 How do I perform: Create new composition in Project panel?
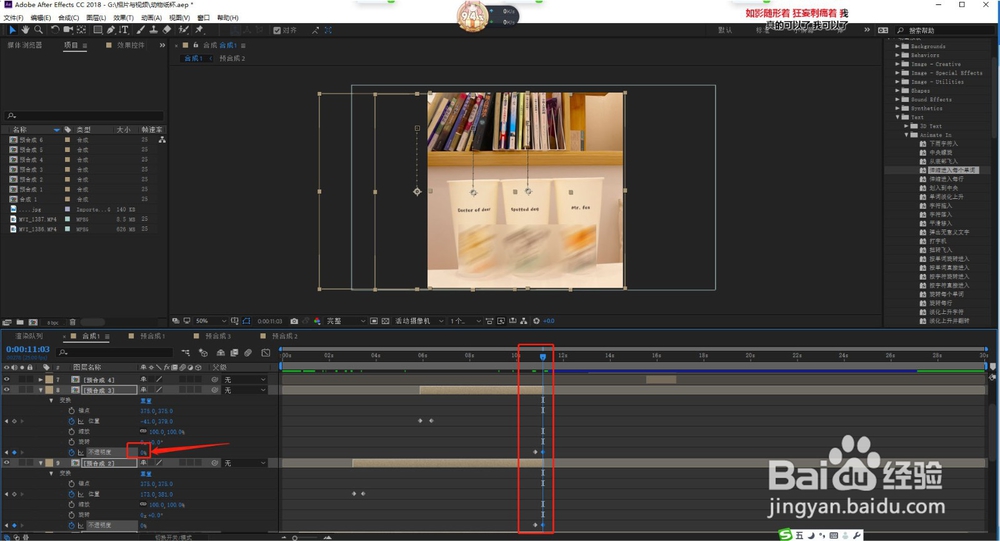click(33, 322)
